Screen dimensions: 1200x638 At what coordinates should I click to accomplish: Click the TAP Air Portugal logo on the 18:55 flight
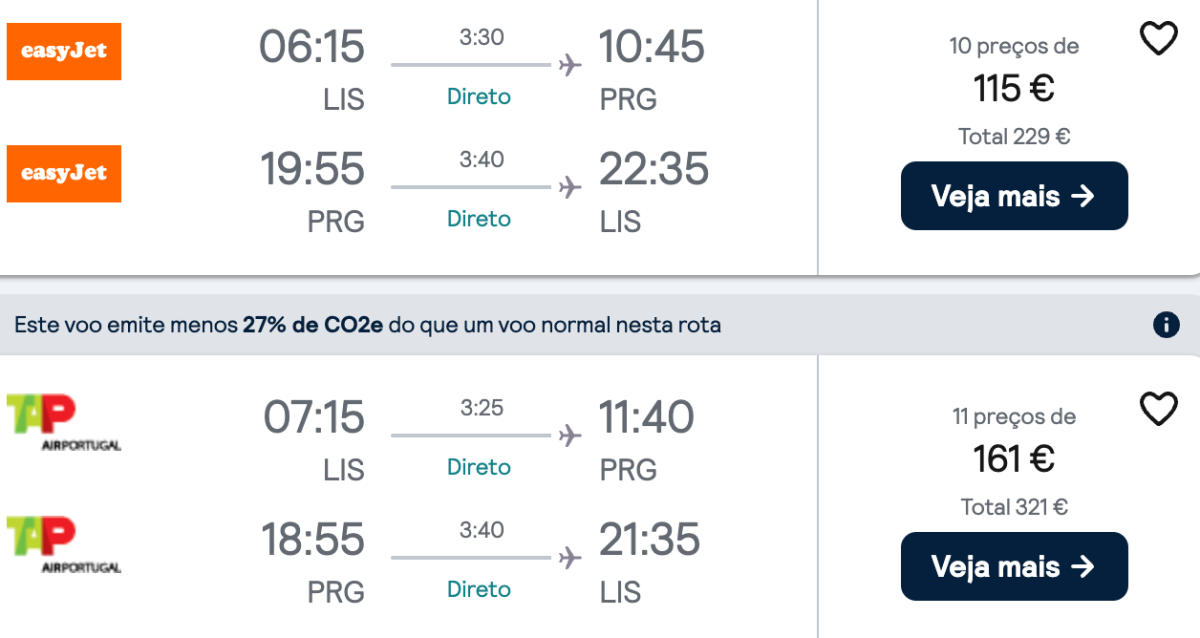pyautogui.click(x=64, y=544)
